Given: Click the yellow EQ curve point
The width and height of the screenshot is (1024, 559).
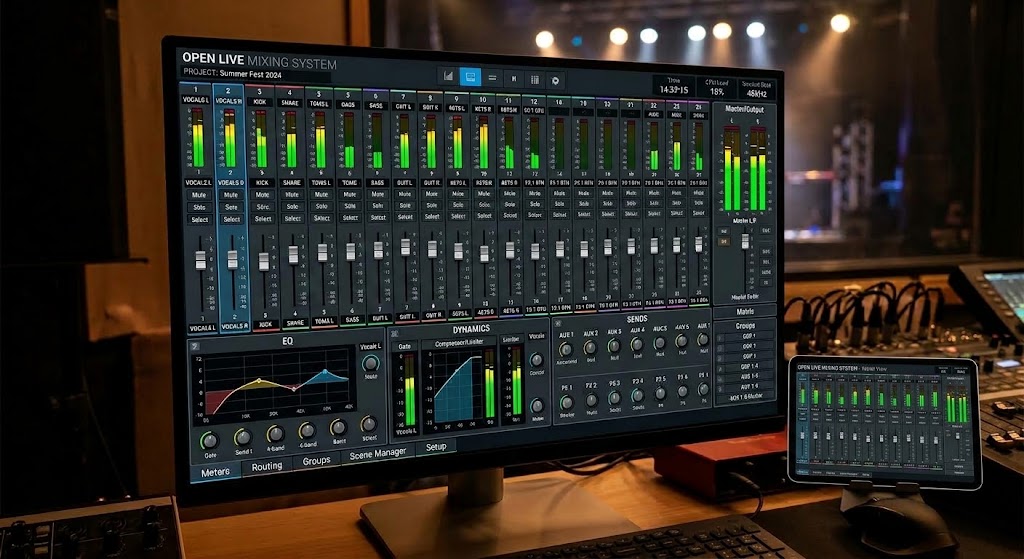Looking at the screenshot, I should click(259, 380).
